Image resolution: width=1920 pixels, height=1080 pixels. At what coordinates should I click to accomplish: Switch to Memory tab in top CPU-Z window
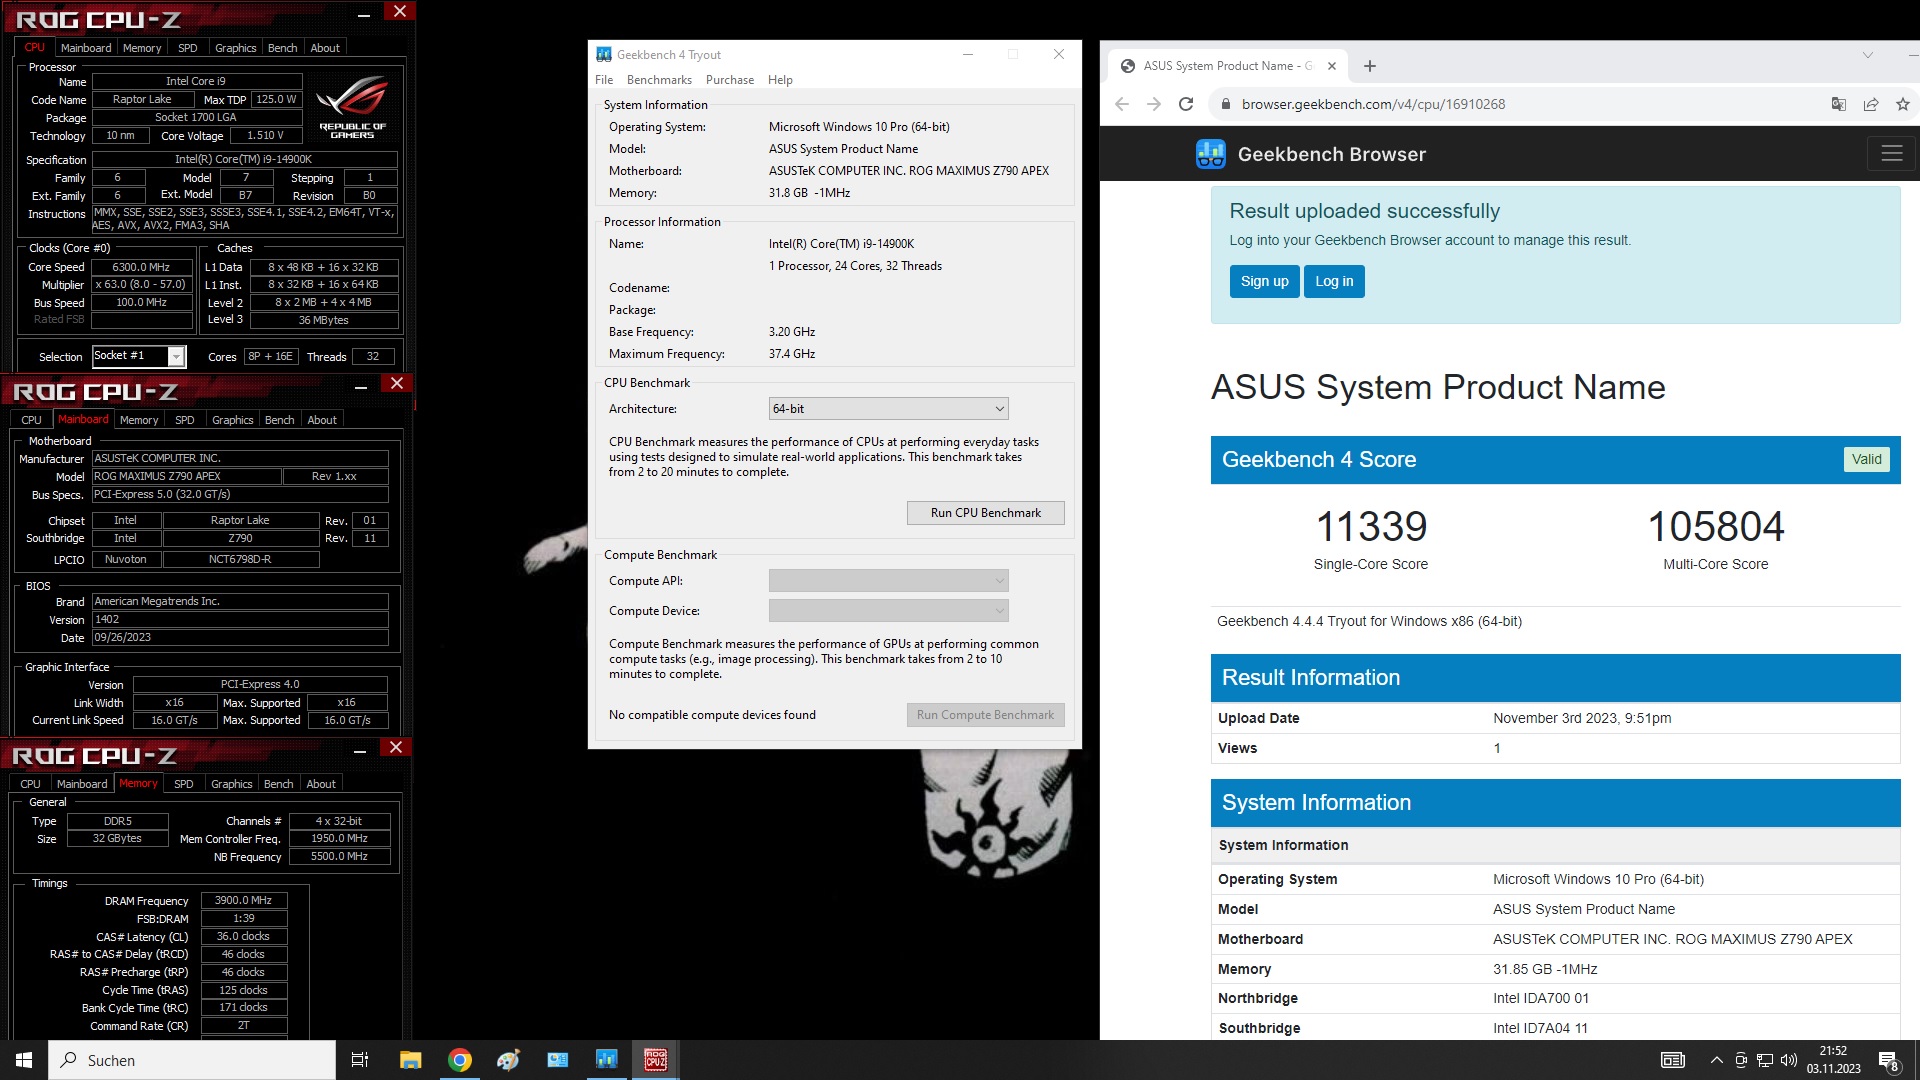tap(142, 48)
